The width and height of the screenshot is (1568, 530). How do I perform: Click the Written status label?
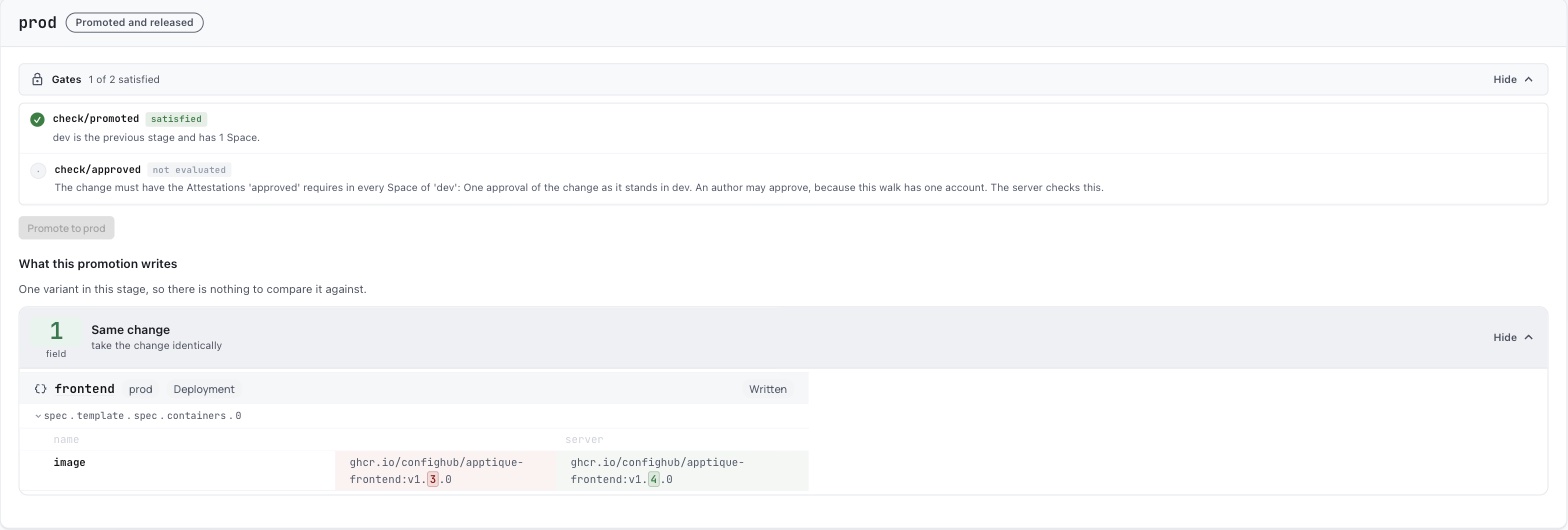pyautogui.click(x=768, y=389)
